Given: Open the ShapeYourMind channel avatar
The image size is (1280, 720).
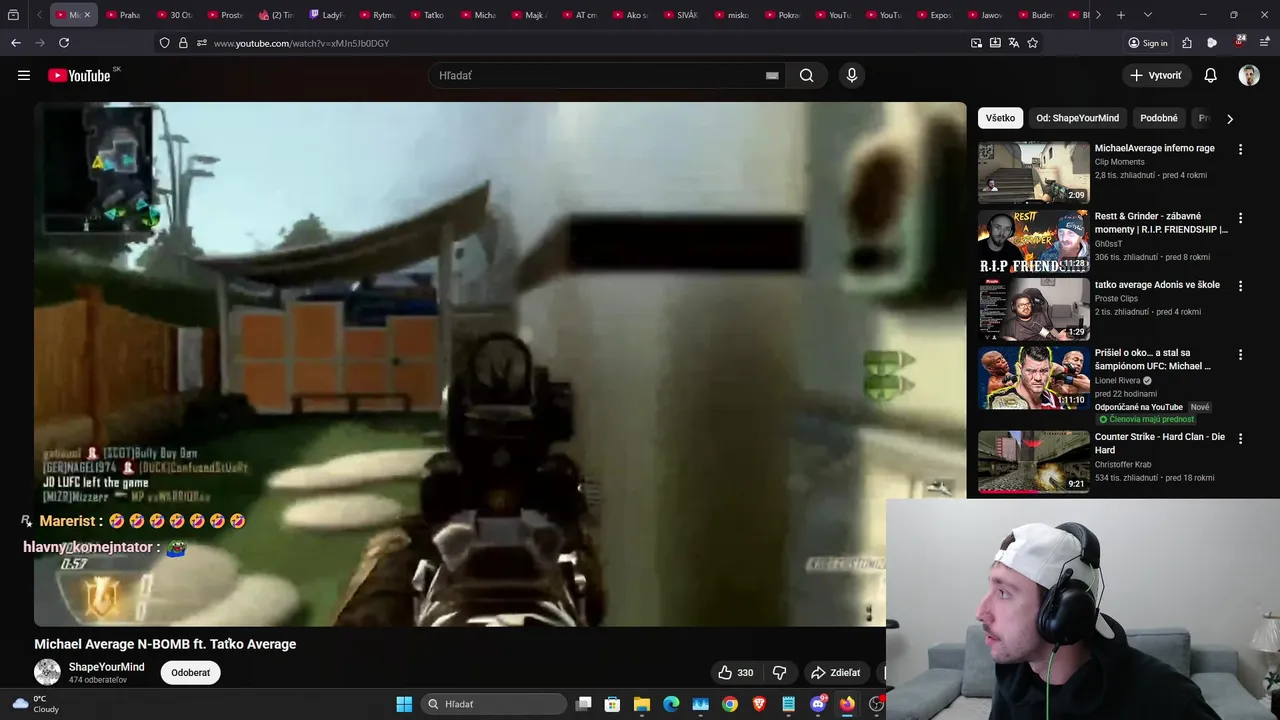Looking at the screenshot, I should [x=47, y=672].
